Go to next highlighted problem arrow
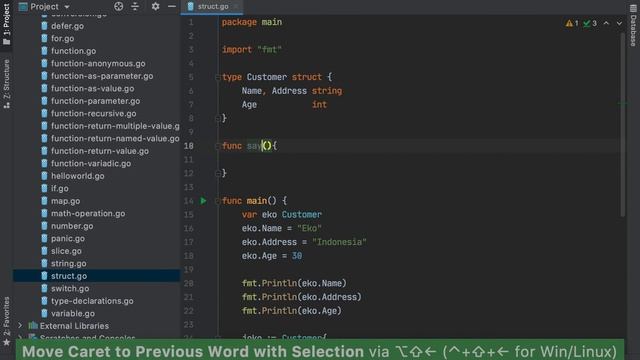The height and width of the screenshot is (360, 640). (619, 23)
